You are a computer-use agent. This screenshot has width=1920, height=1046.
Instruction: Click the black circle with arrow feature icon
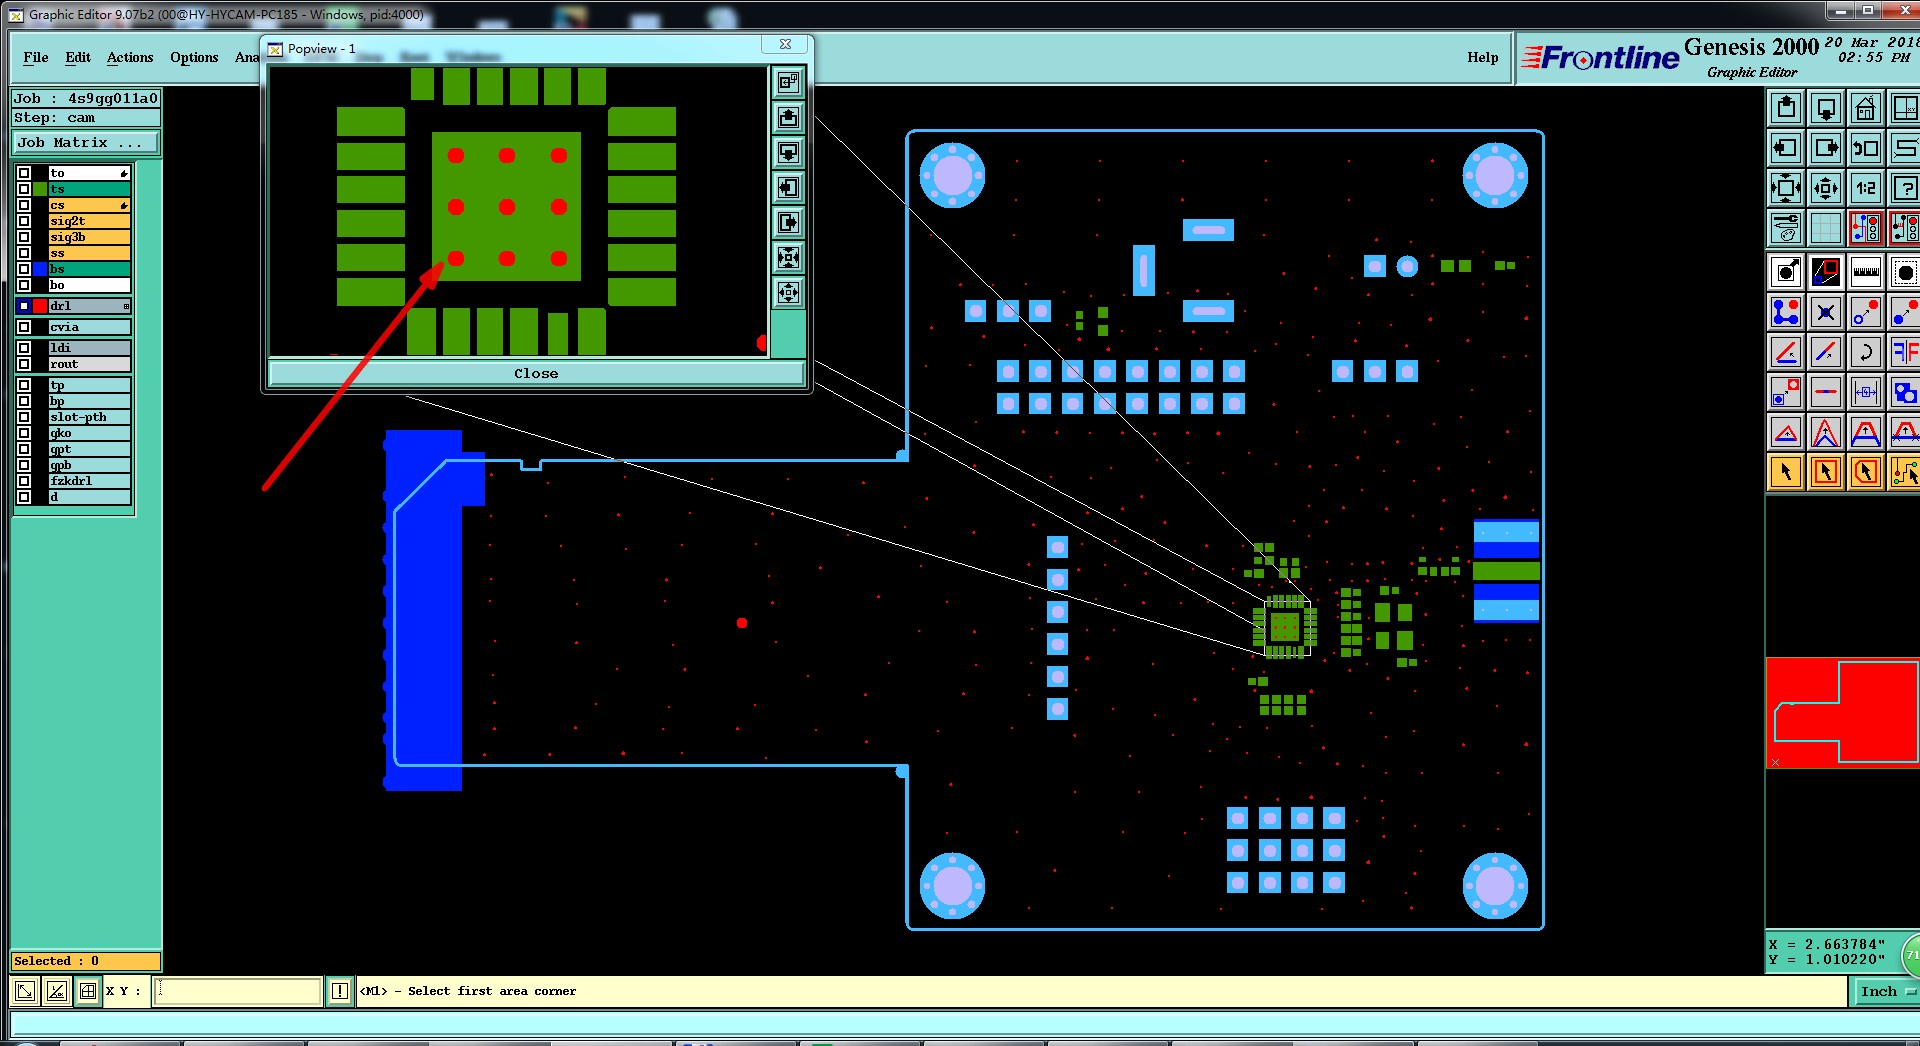(1786, 272)
